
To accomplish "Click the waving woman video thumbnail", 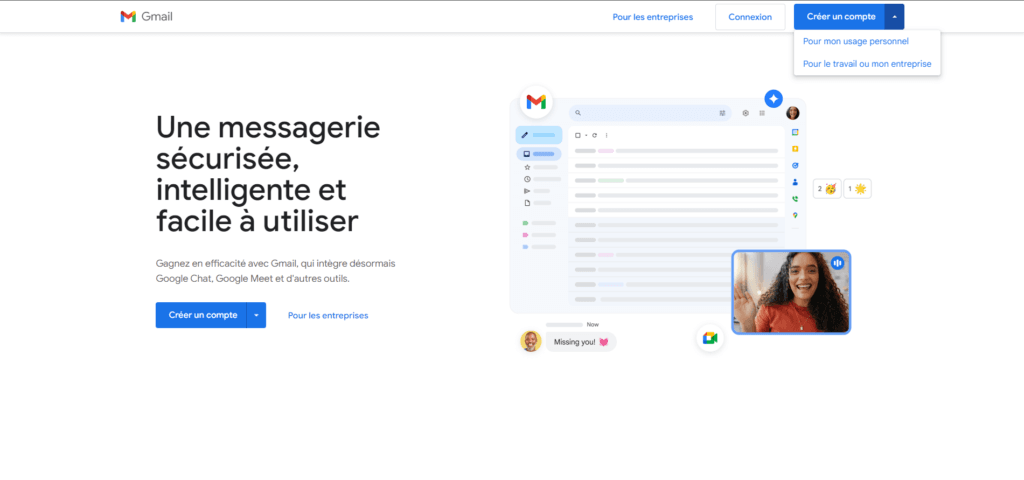I will [x=791, y=292].
